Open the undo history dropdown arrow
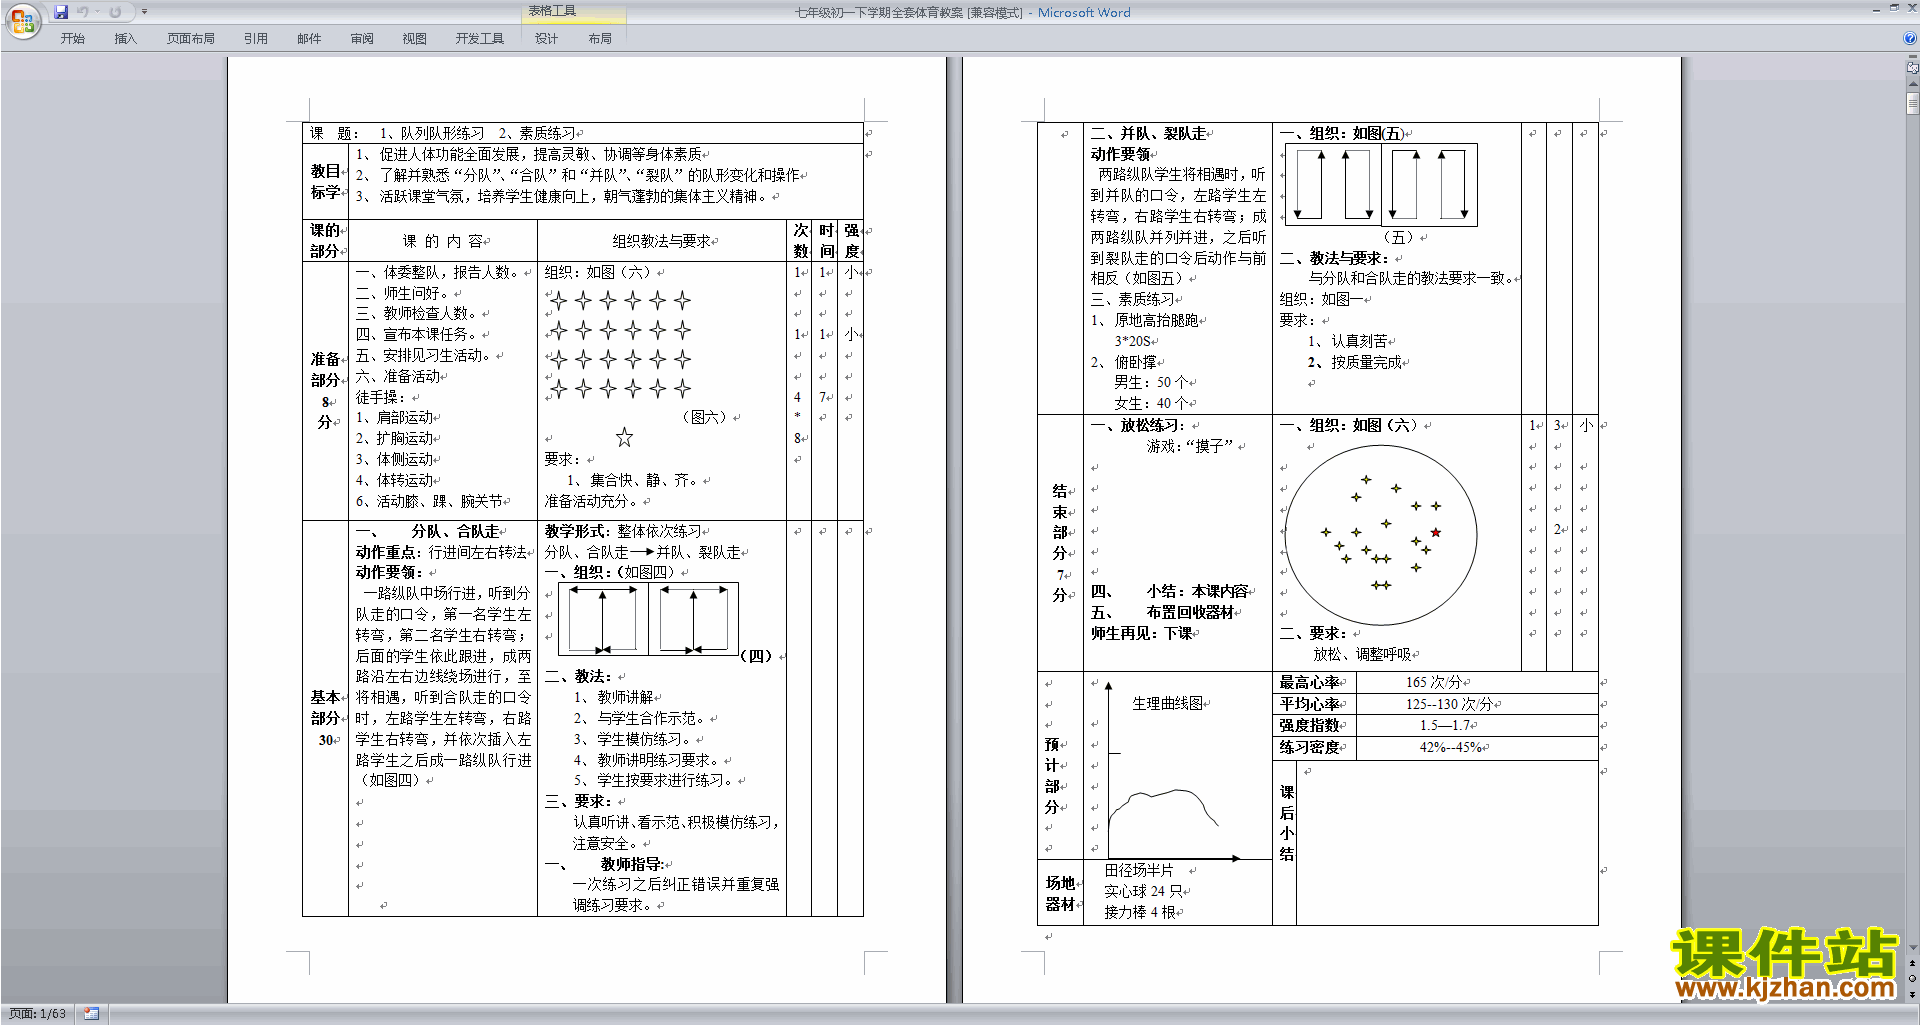Screen dimensions: 1920x1025 click(97, 12)
